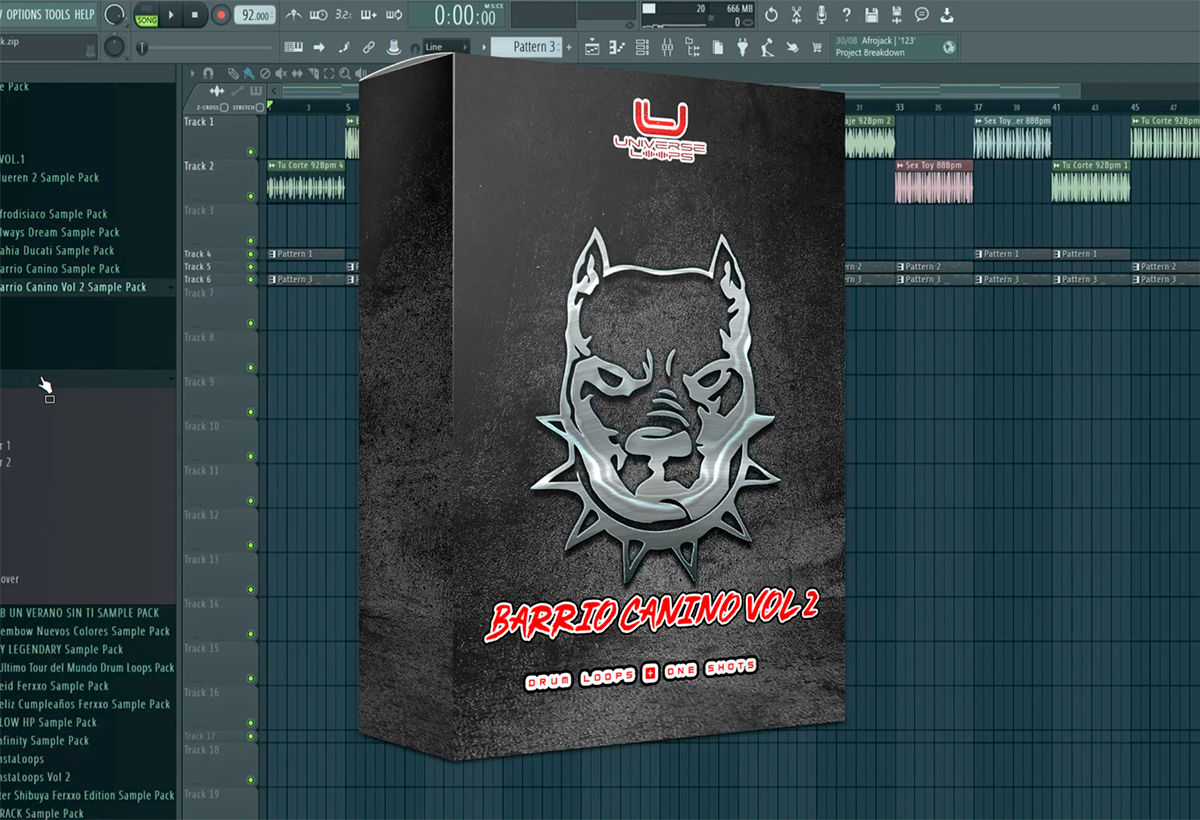Open the Channel Rack icon

coord(643,47)
